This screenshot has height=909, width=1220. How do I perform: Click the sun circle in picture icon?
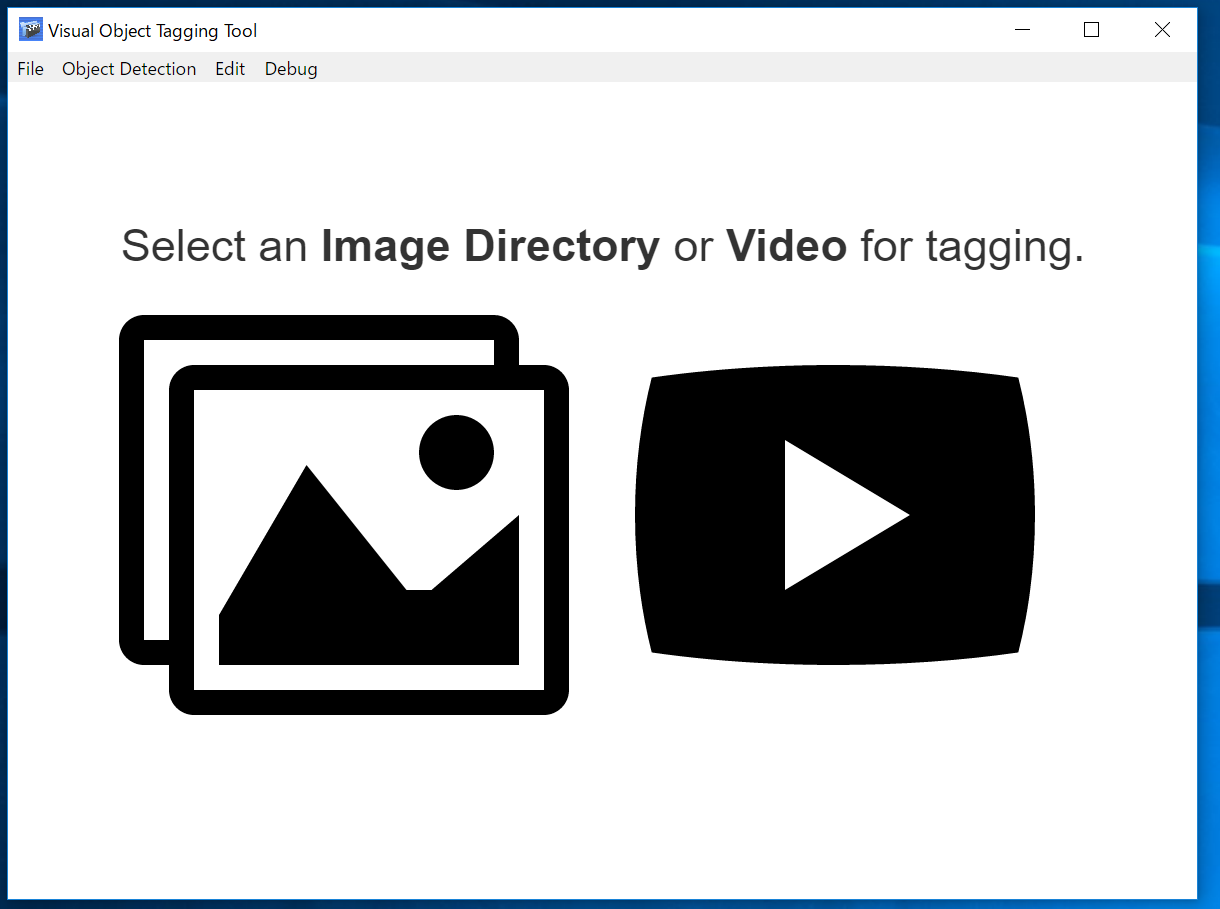[x=456, y=452]
